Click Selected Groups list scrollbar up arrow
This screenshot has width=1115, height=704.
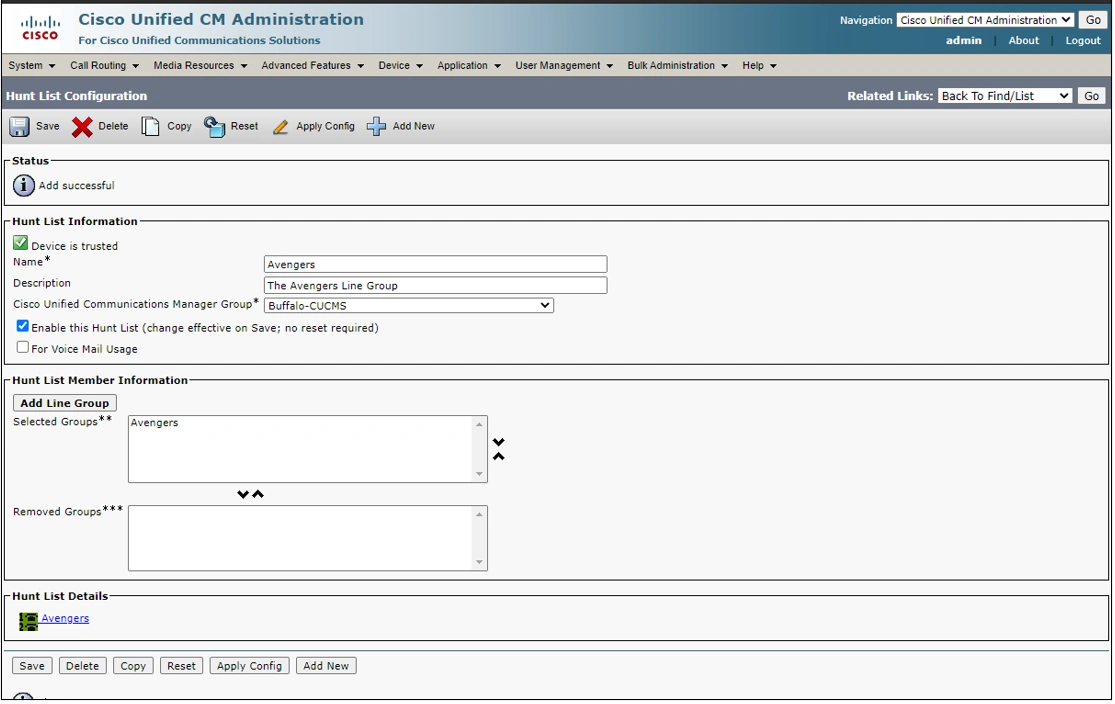click(x=479, y=425)
